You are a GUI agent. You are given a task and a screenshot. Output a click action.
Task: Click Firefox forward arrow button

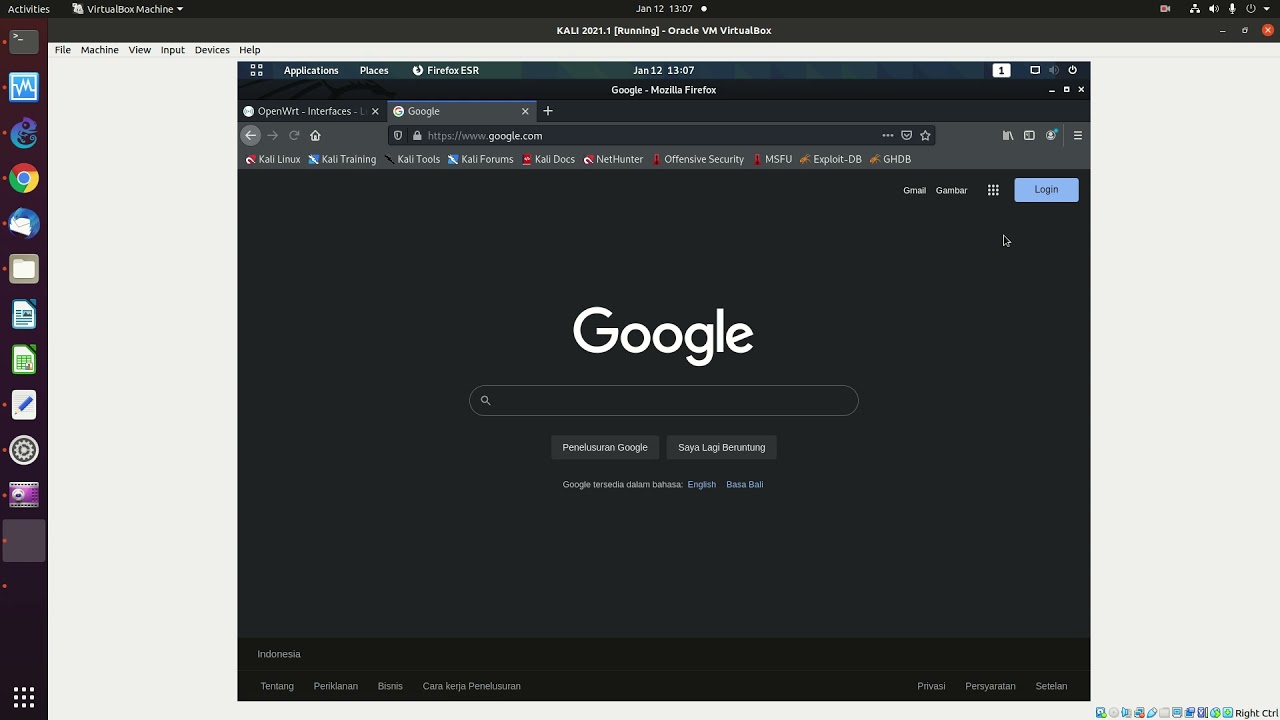272,135
